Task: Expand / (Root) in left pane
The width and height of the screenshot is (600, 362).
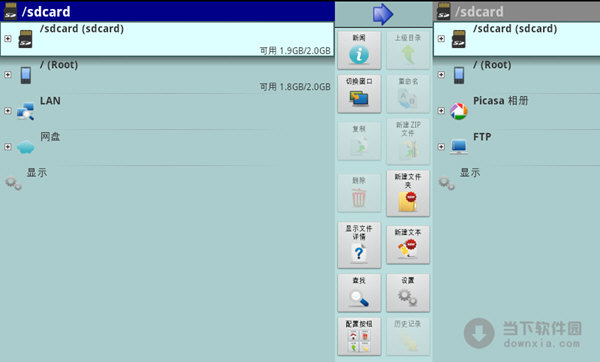Action: coord(8,75)
